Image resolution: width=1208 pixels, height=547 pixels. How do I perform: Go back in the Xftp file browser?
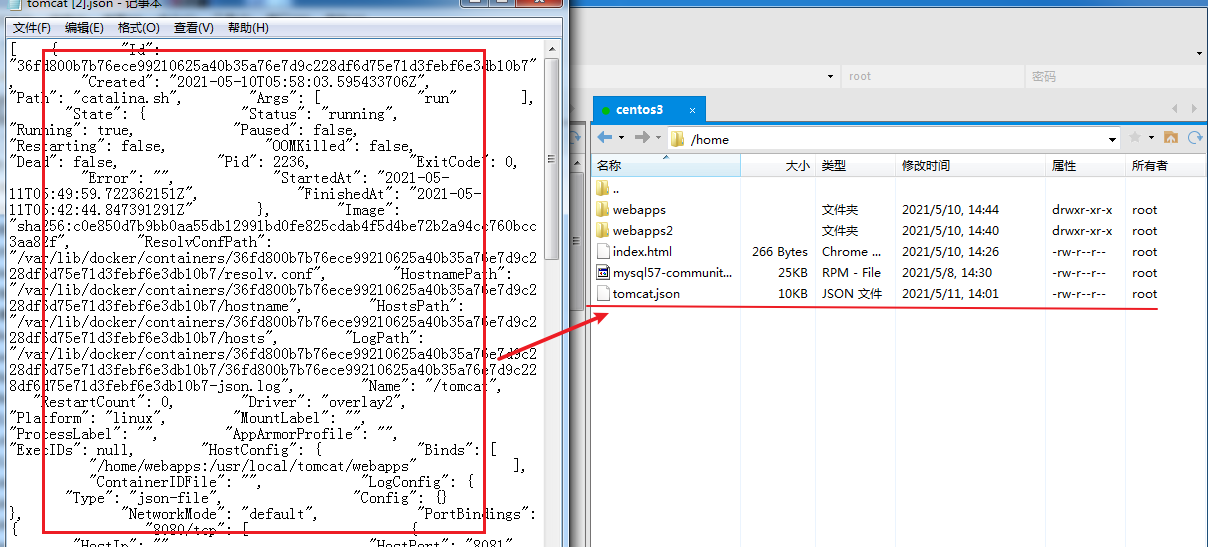[x=605, y=137]
